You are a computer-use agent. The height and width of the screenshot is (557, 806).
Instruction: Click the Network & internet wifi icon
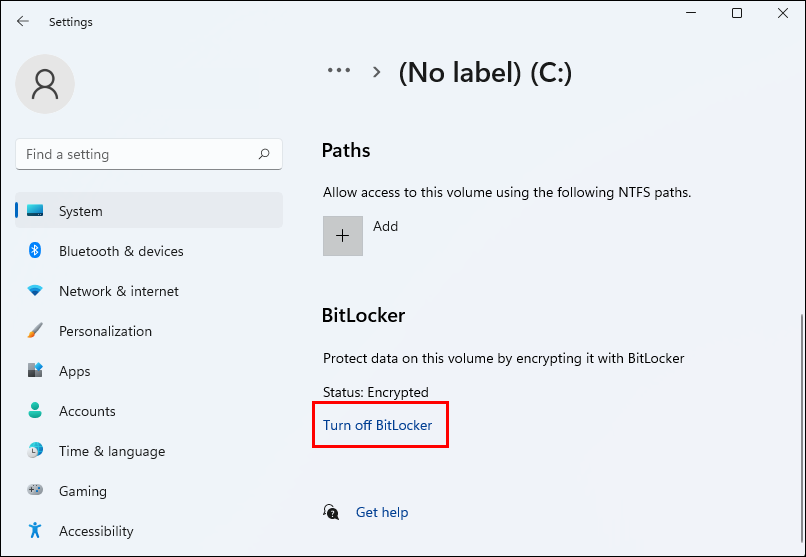[35, 291]
